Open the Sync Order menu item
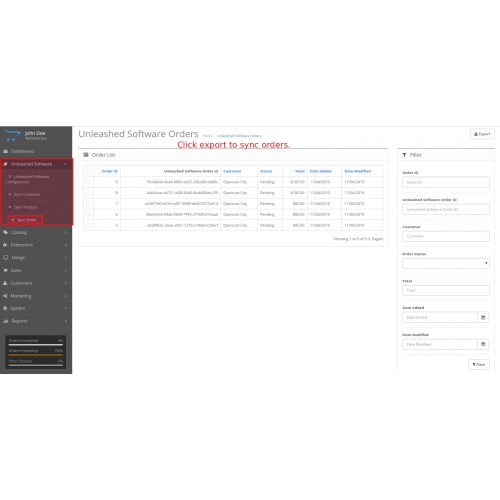Image resolution: width=500 pixels, height=500 pixels. 25,220
